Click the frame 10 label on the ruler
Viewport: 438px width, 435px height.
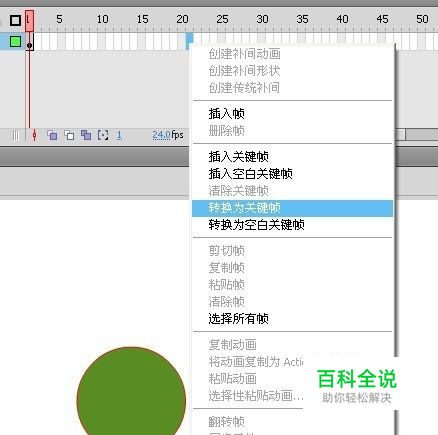point(102,19)
